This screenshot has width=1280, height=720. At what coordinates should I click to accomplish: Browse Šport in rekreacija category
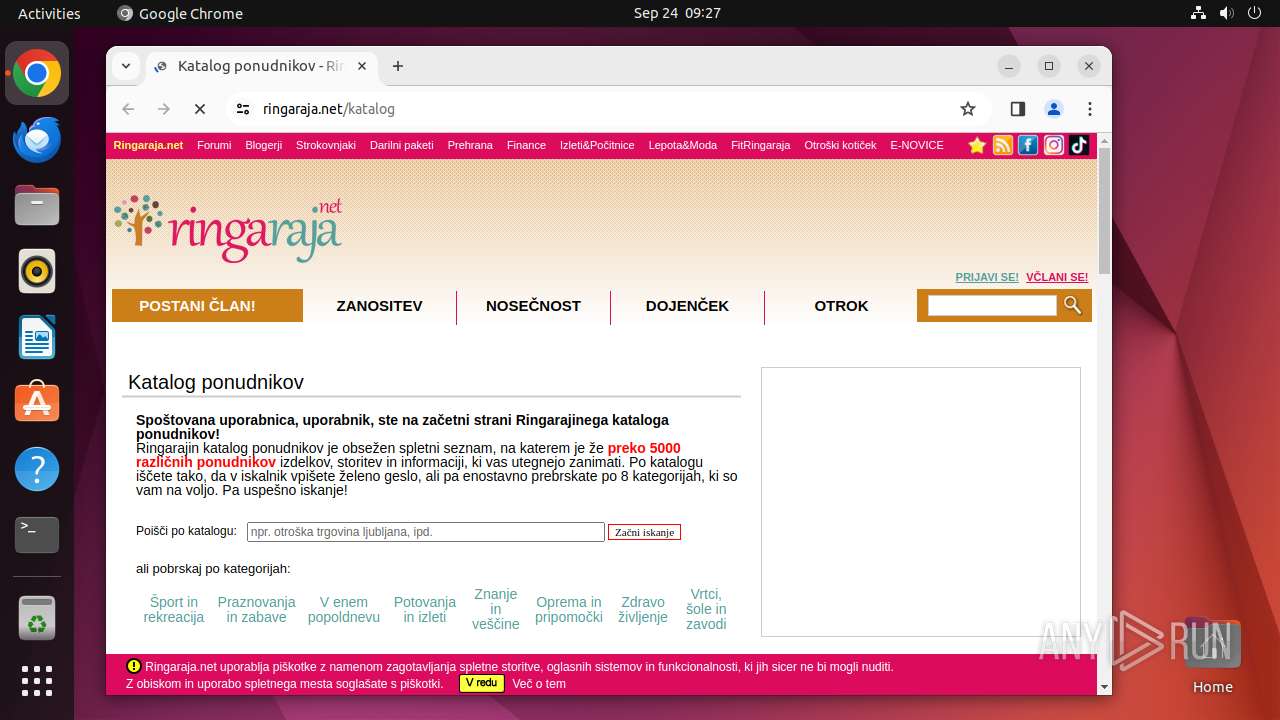(174, 610)
